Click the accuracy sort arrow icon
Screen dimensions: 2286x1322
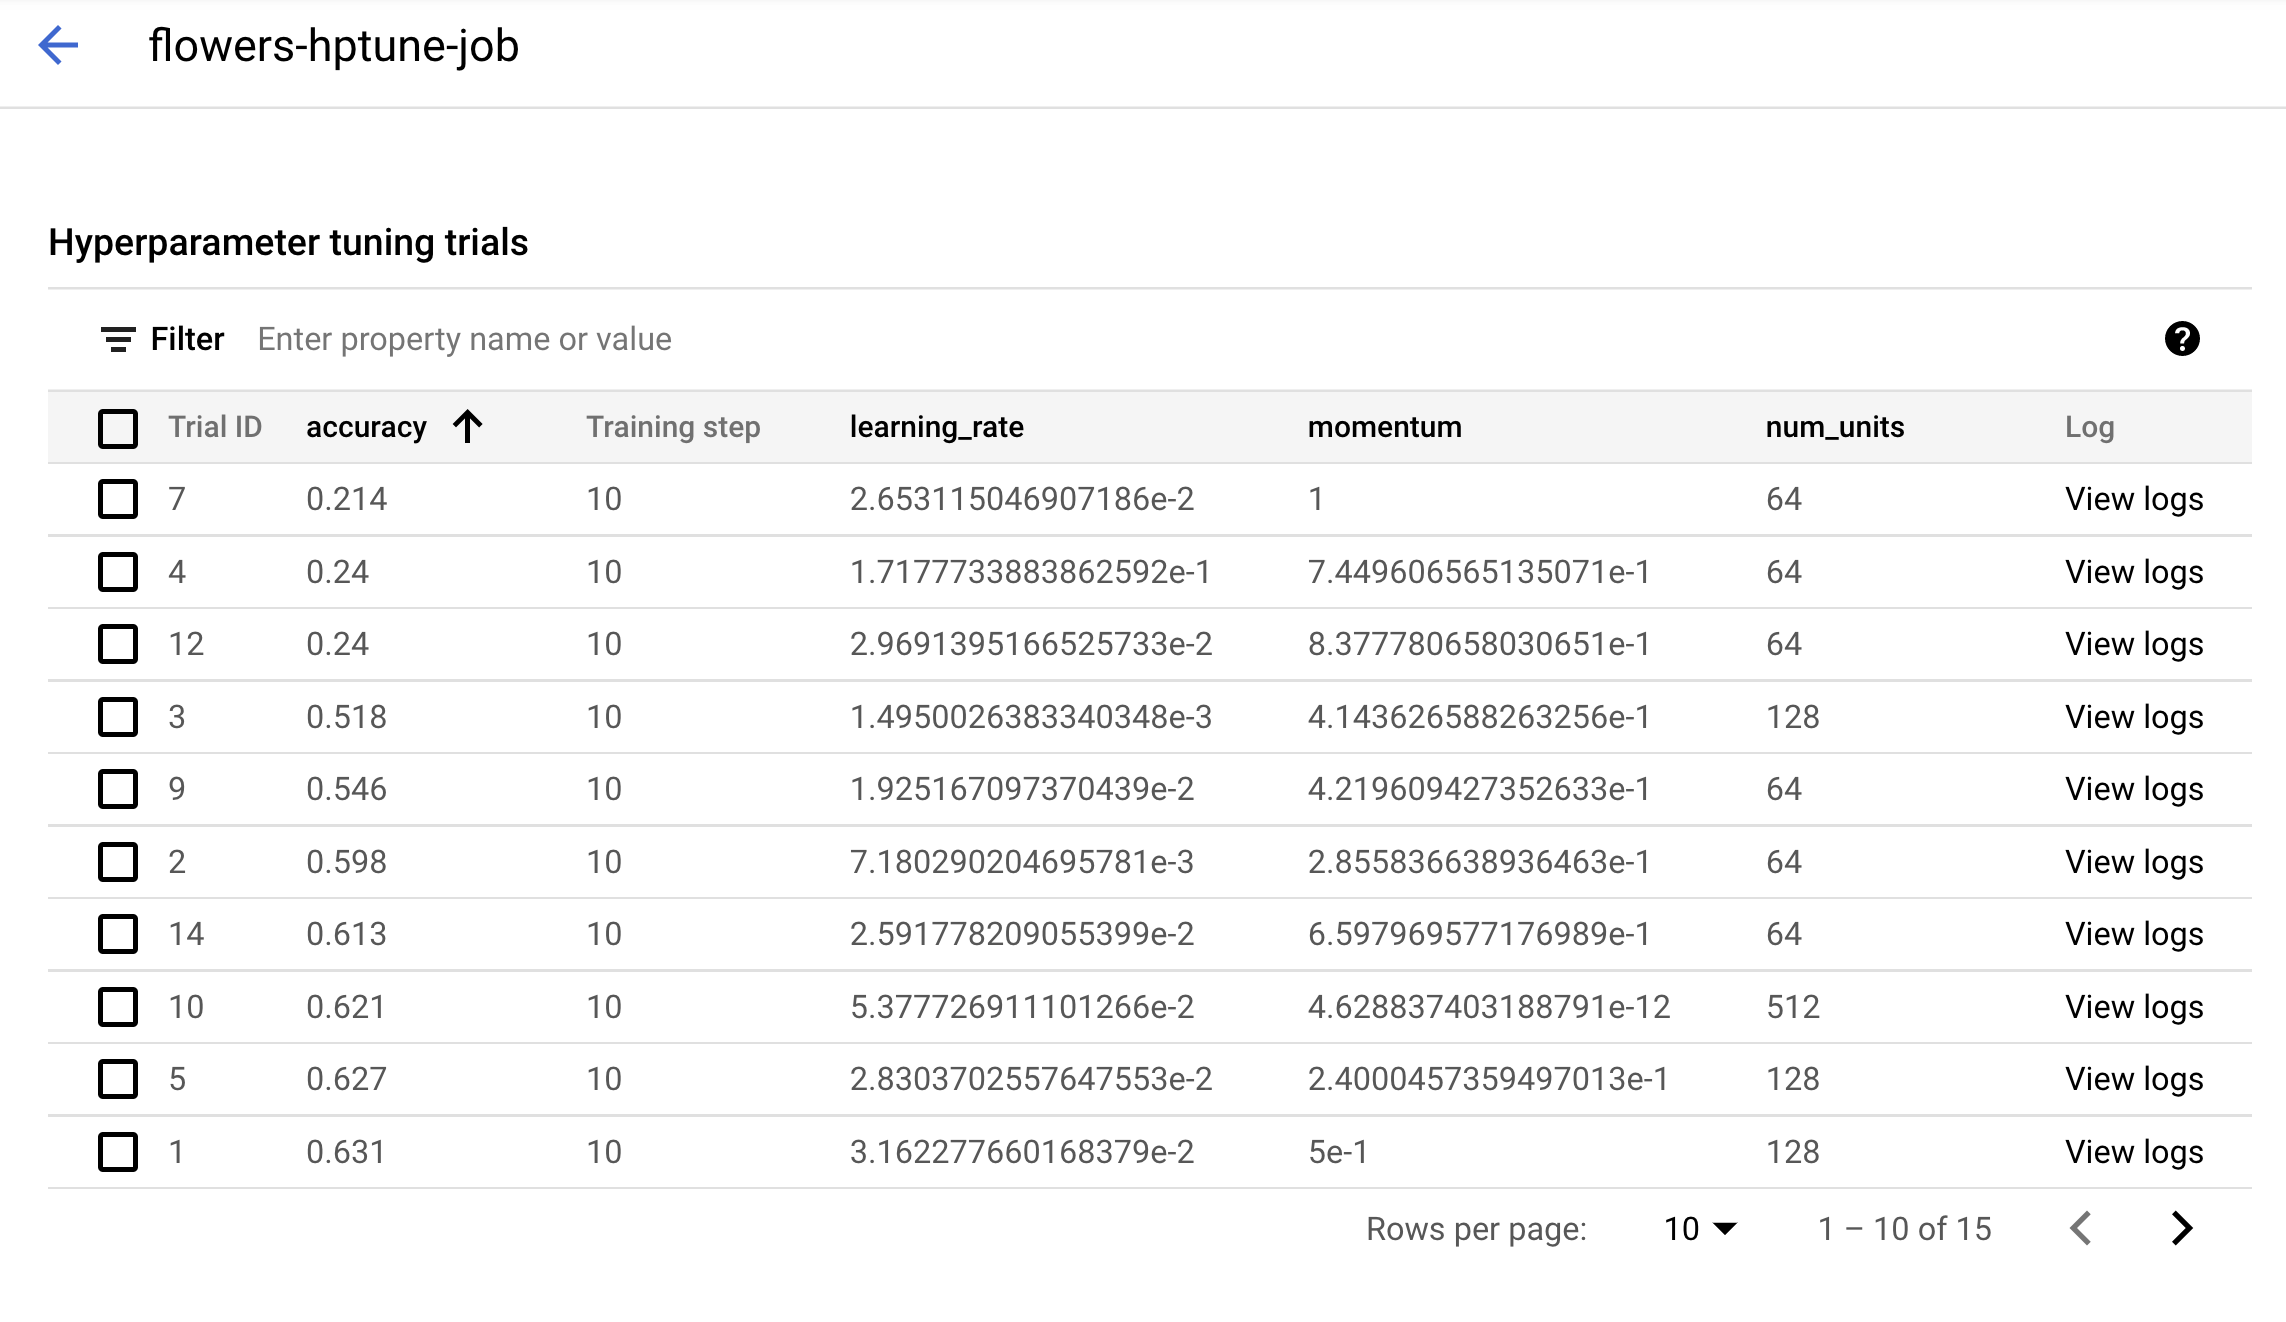point(467,427)
